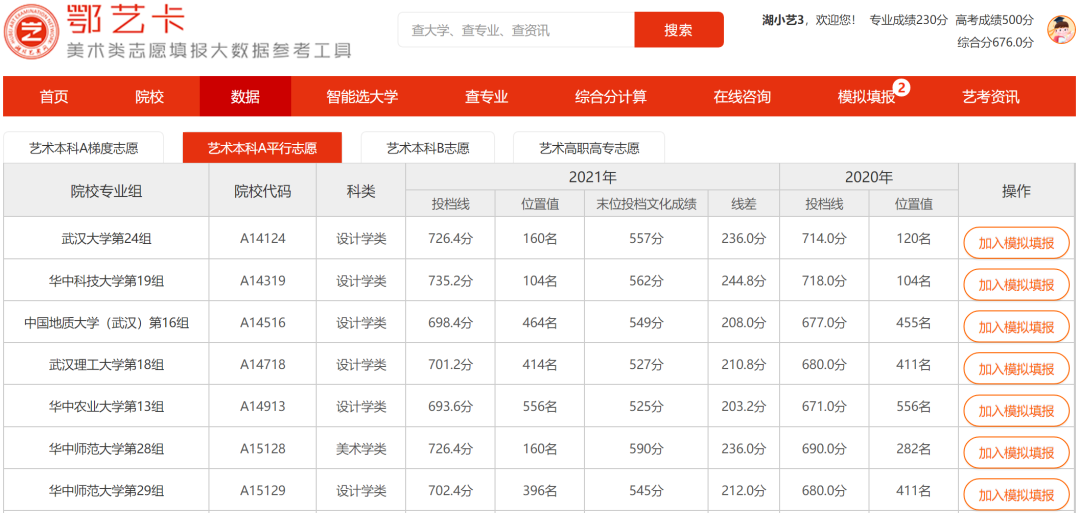Screen dimensions: 1080x513
Task: Click the 华中科技大学第19组 cell
Action: point(106,281)
